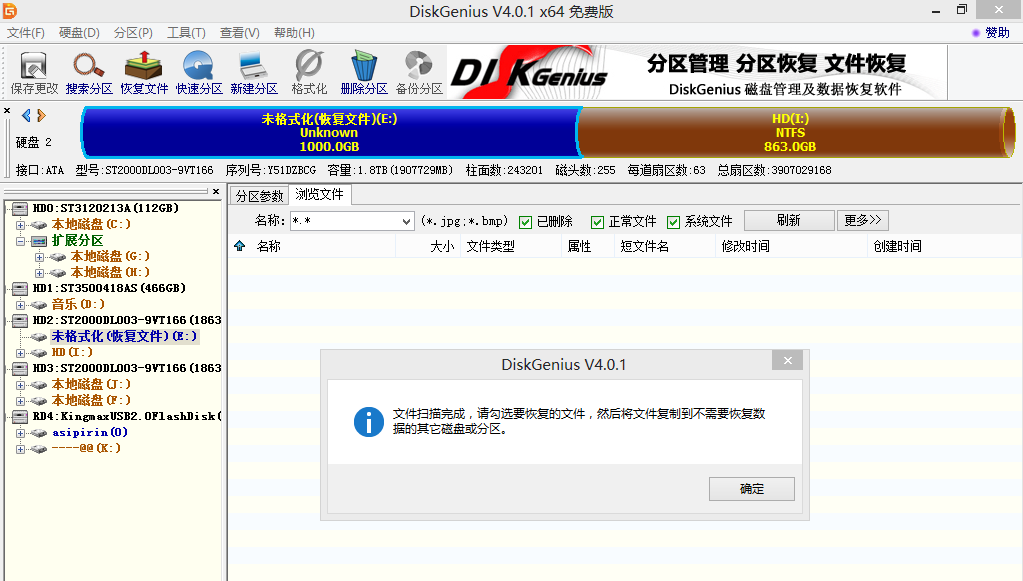
Task: Select the blue 未格式化(E:) partition bar
Action: [329, 132]
